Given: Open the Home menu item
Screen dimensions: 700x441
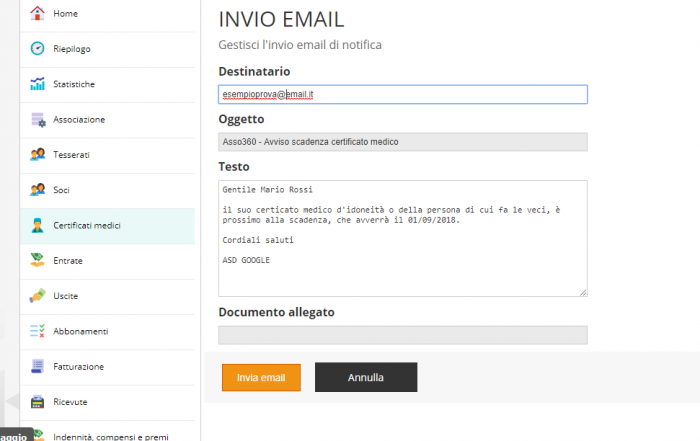Looking at the screenshot, I should tap(107, 14).
